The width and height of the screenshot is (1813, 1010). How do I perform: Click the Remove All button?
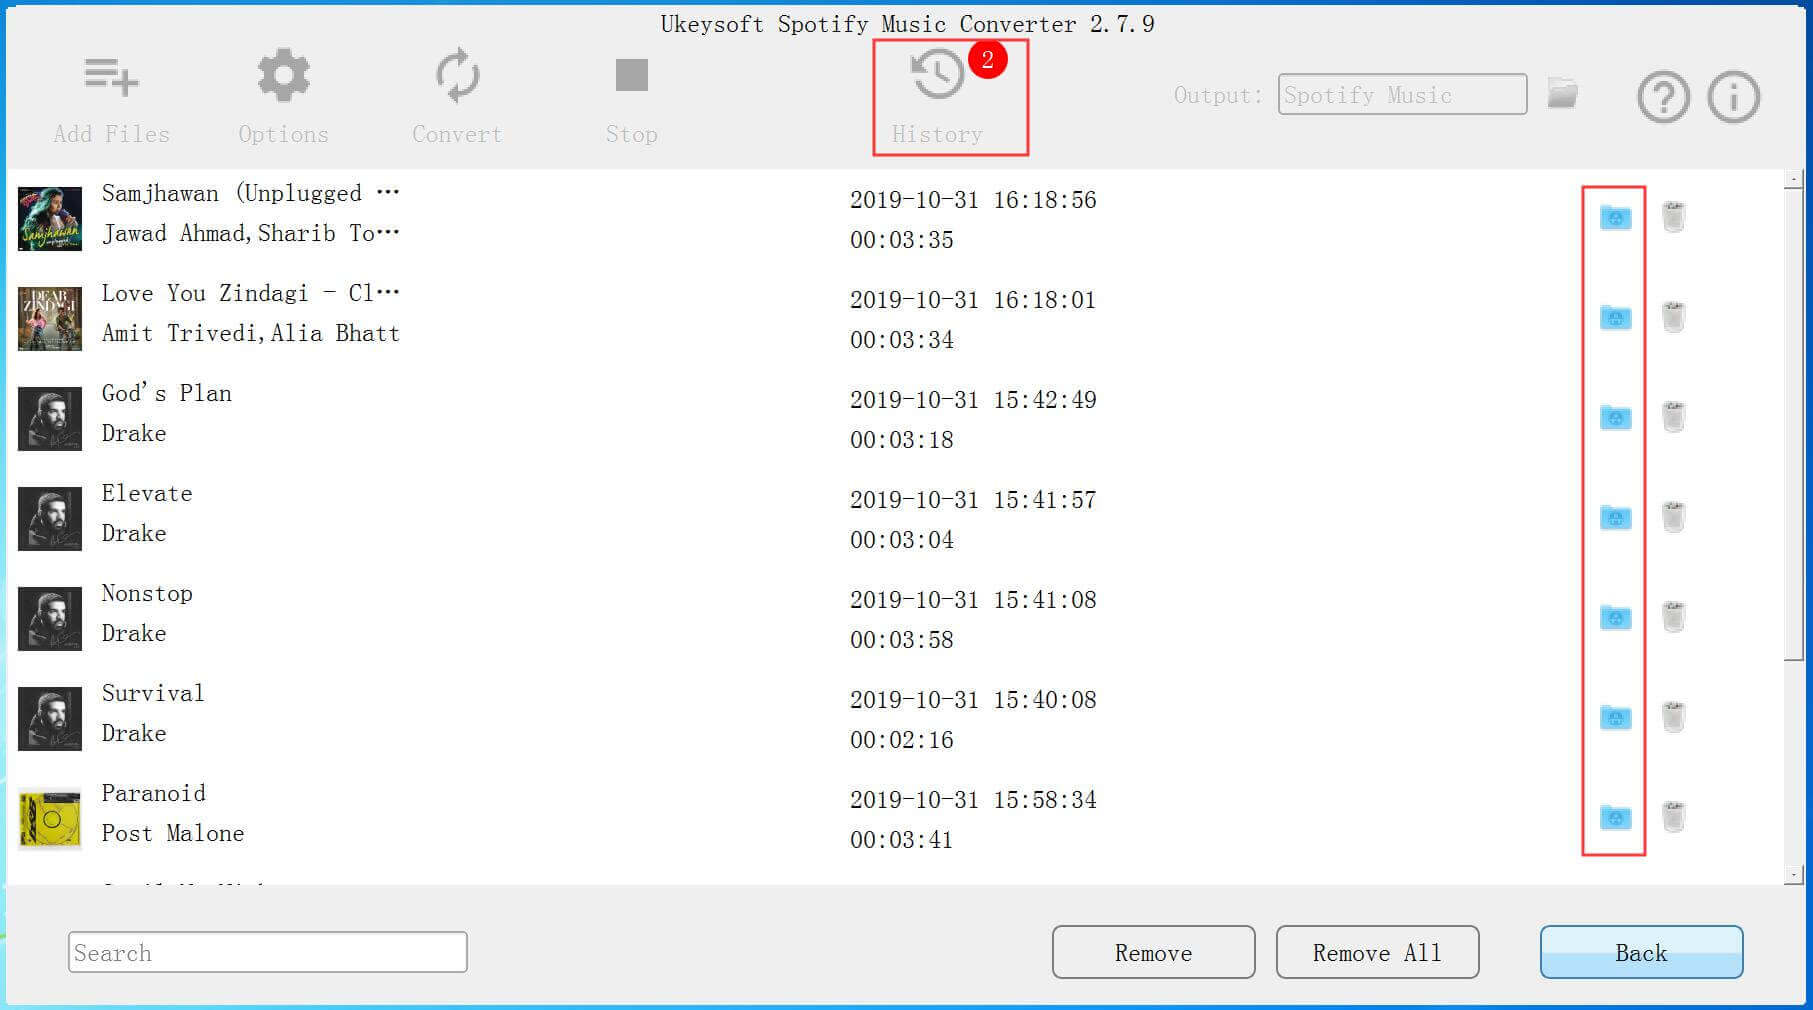[x=1377, y=952]
